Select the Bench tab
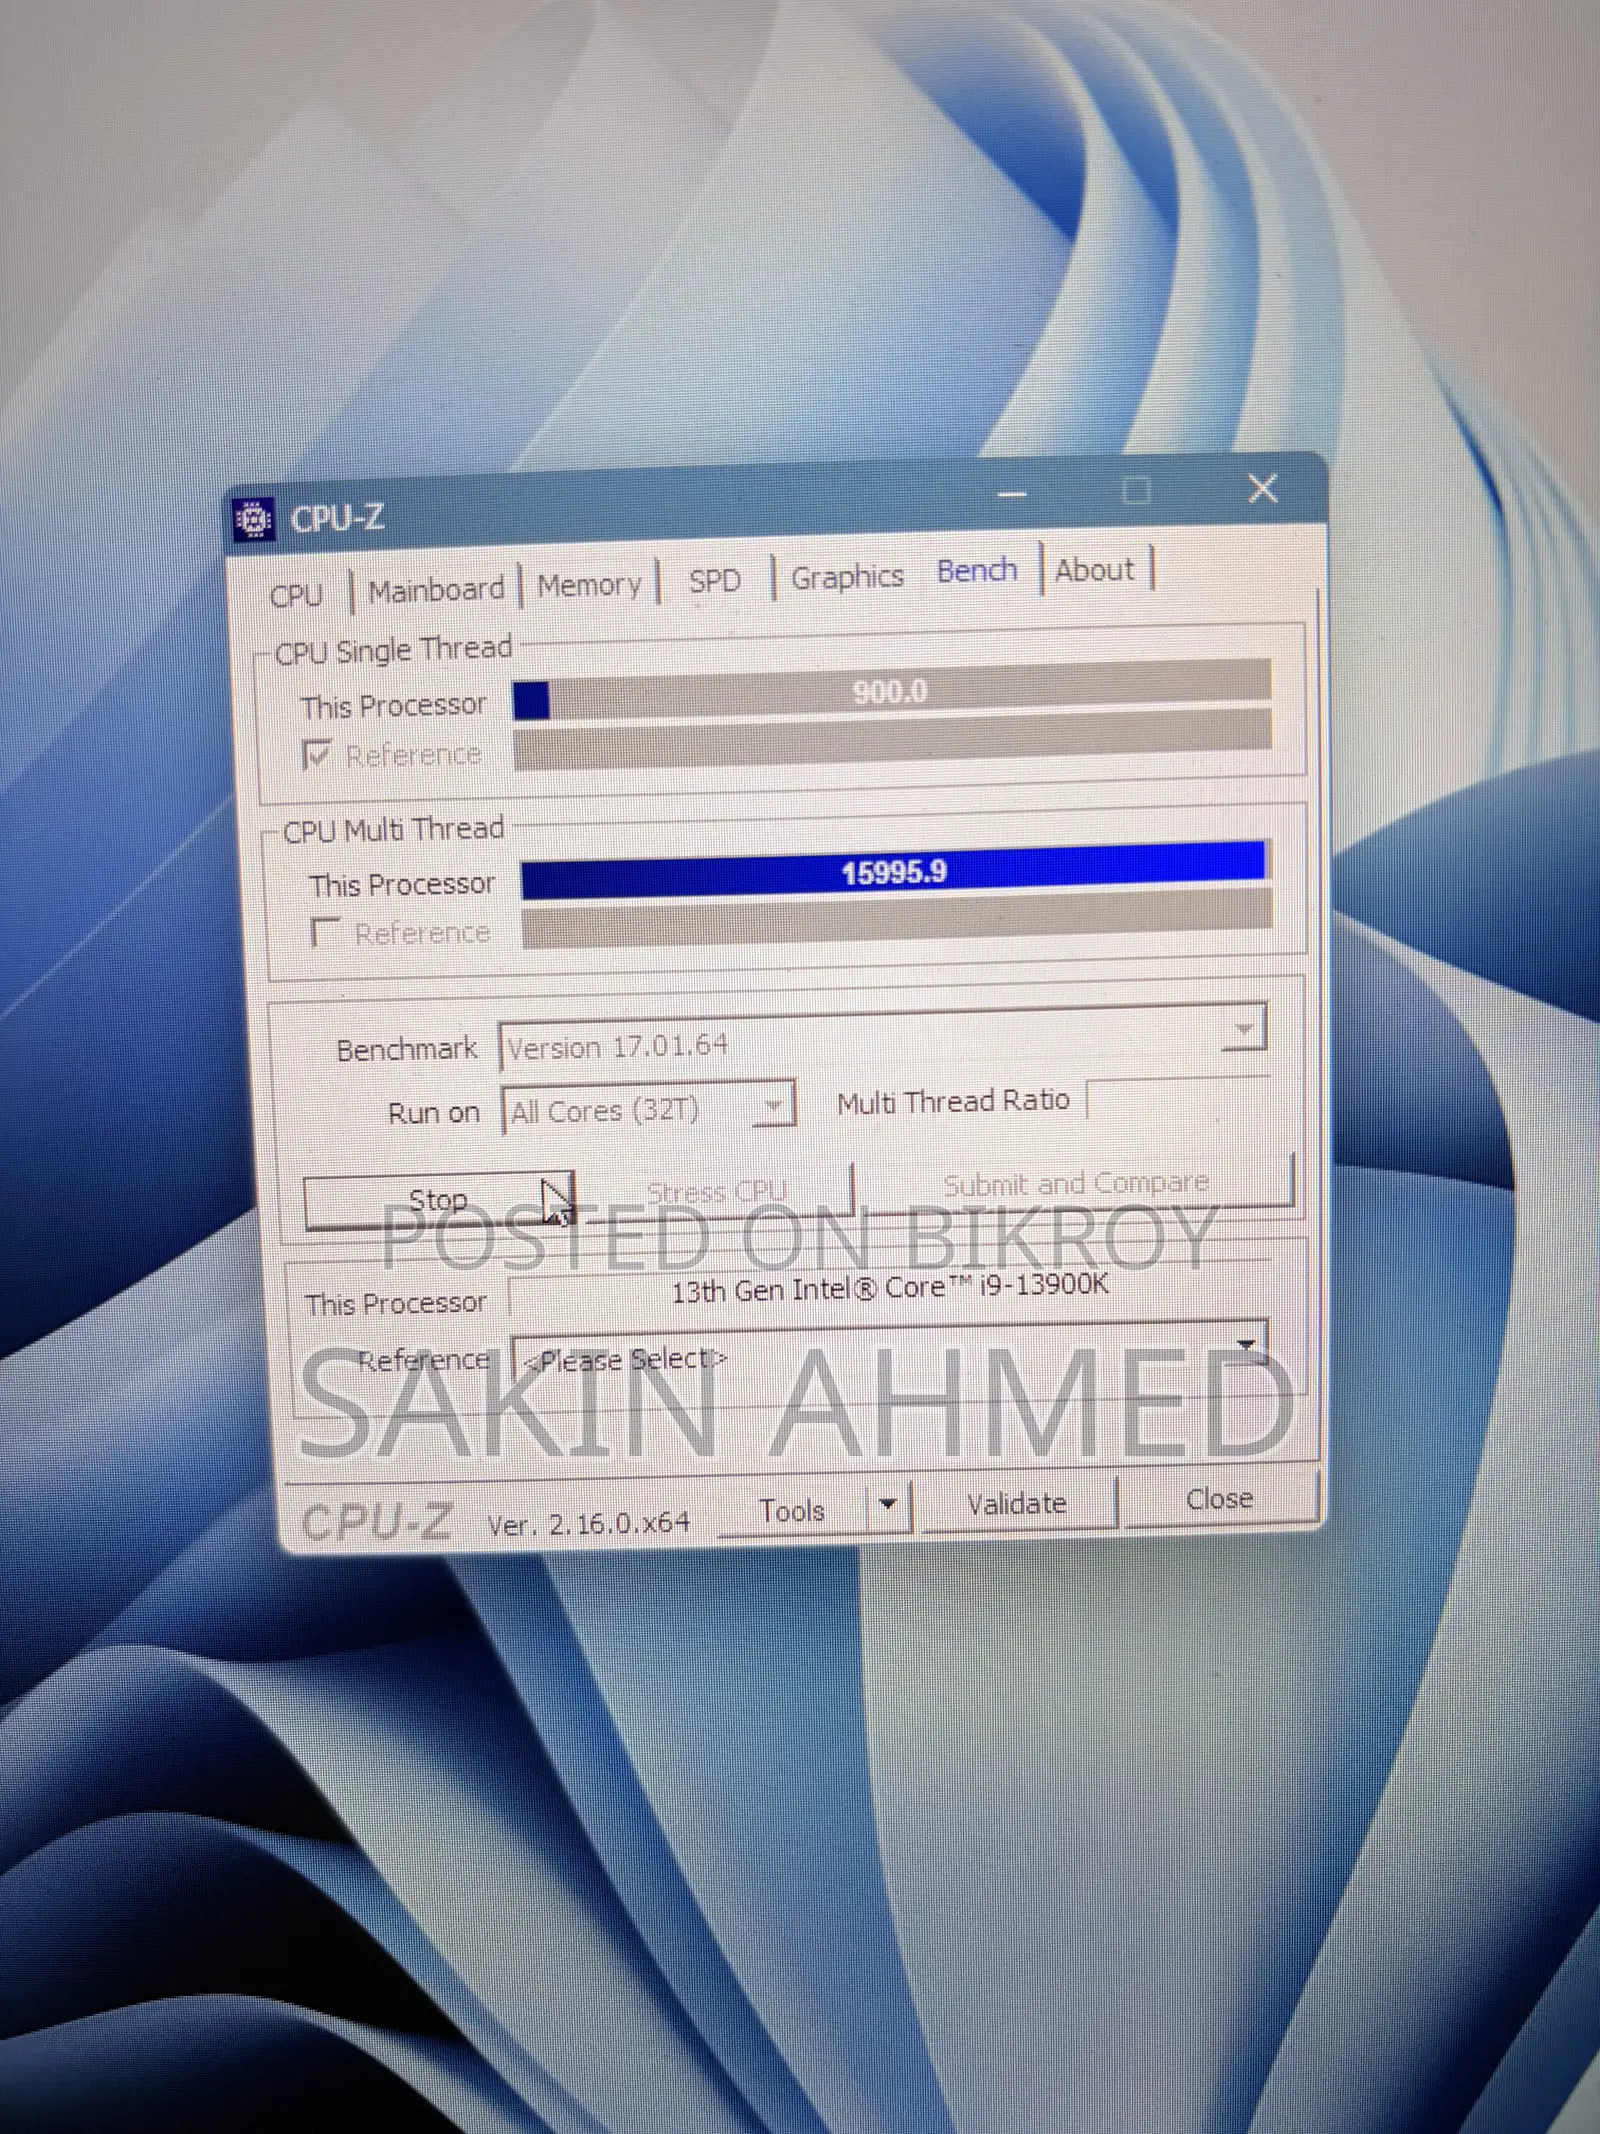Viewport: 1600px width, 2134px height. pos(977,571)
